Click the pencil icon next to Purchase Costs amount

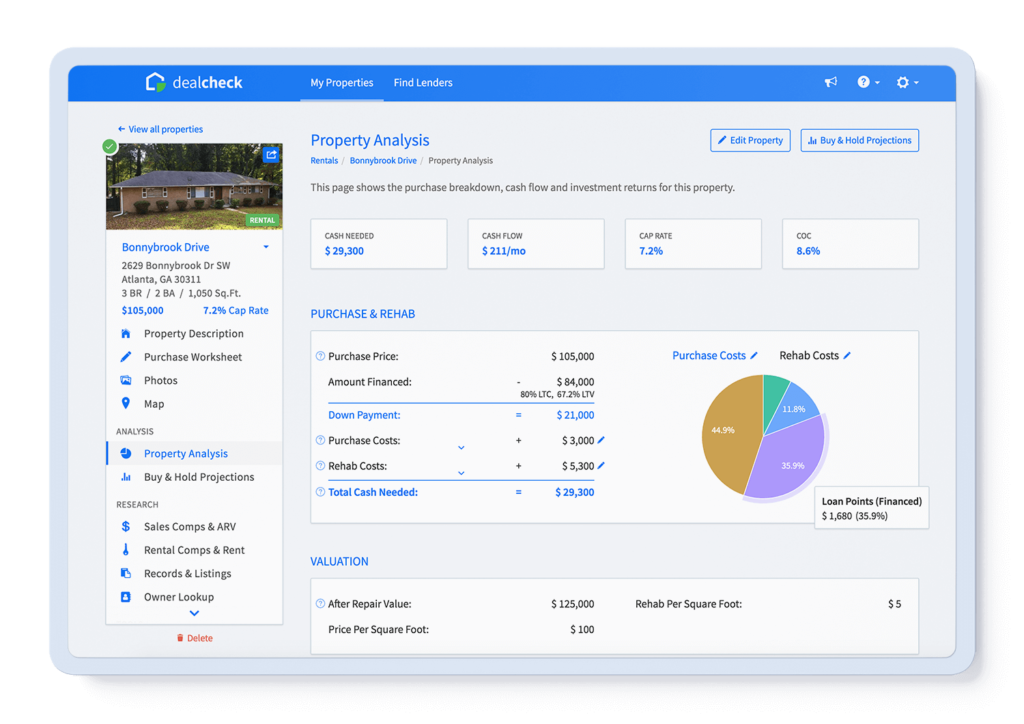601,440
